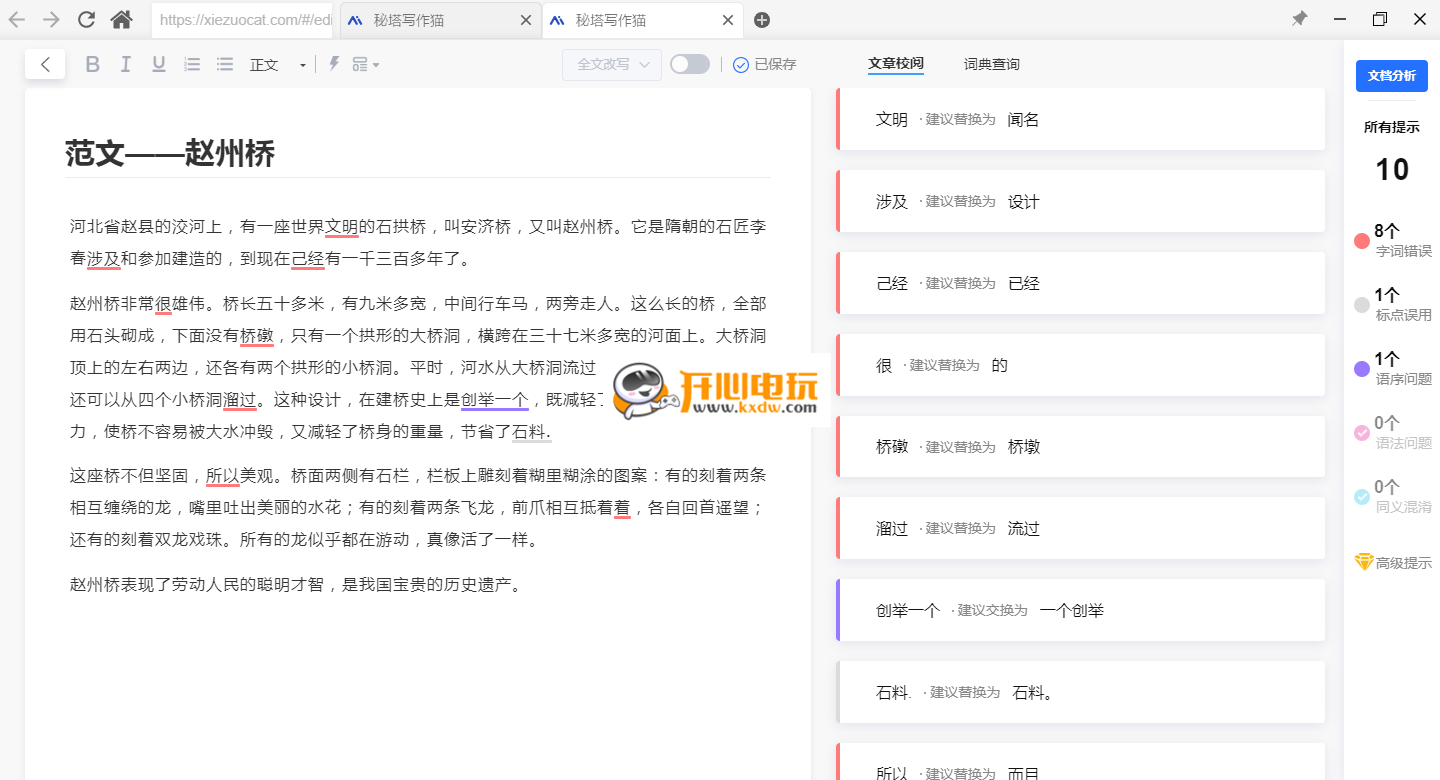Apply italic formatting to text
This screenshot has height=780, width=1440.
(x=125, y=63)
